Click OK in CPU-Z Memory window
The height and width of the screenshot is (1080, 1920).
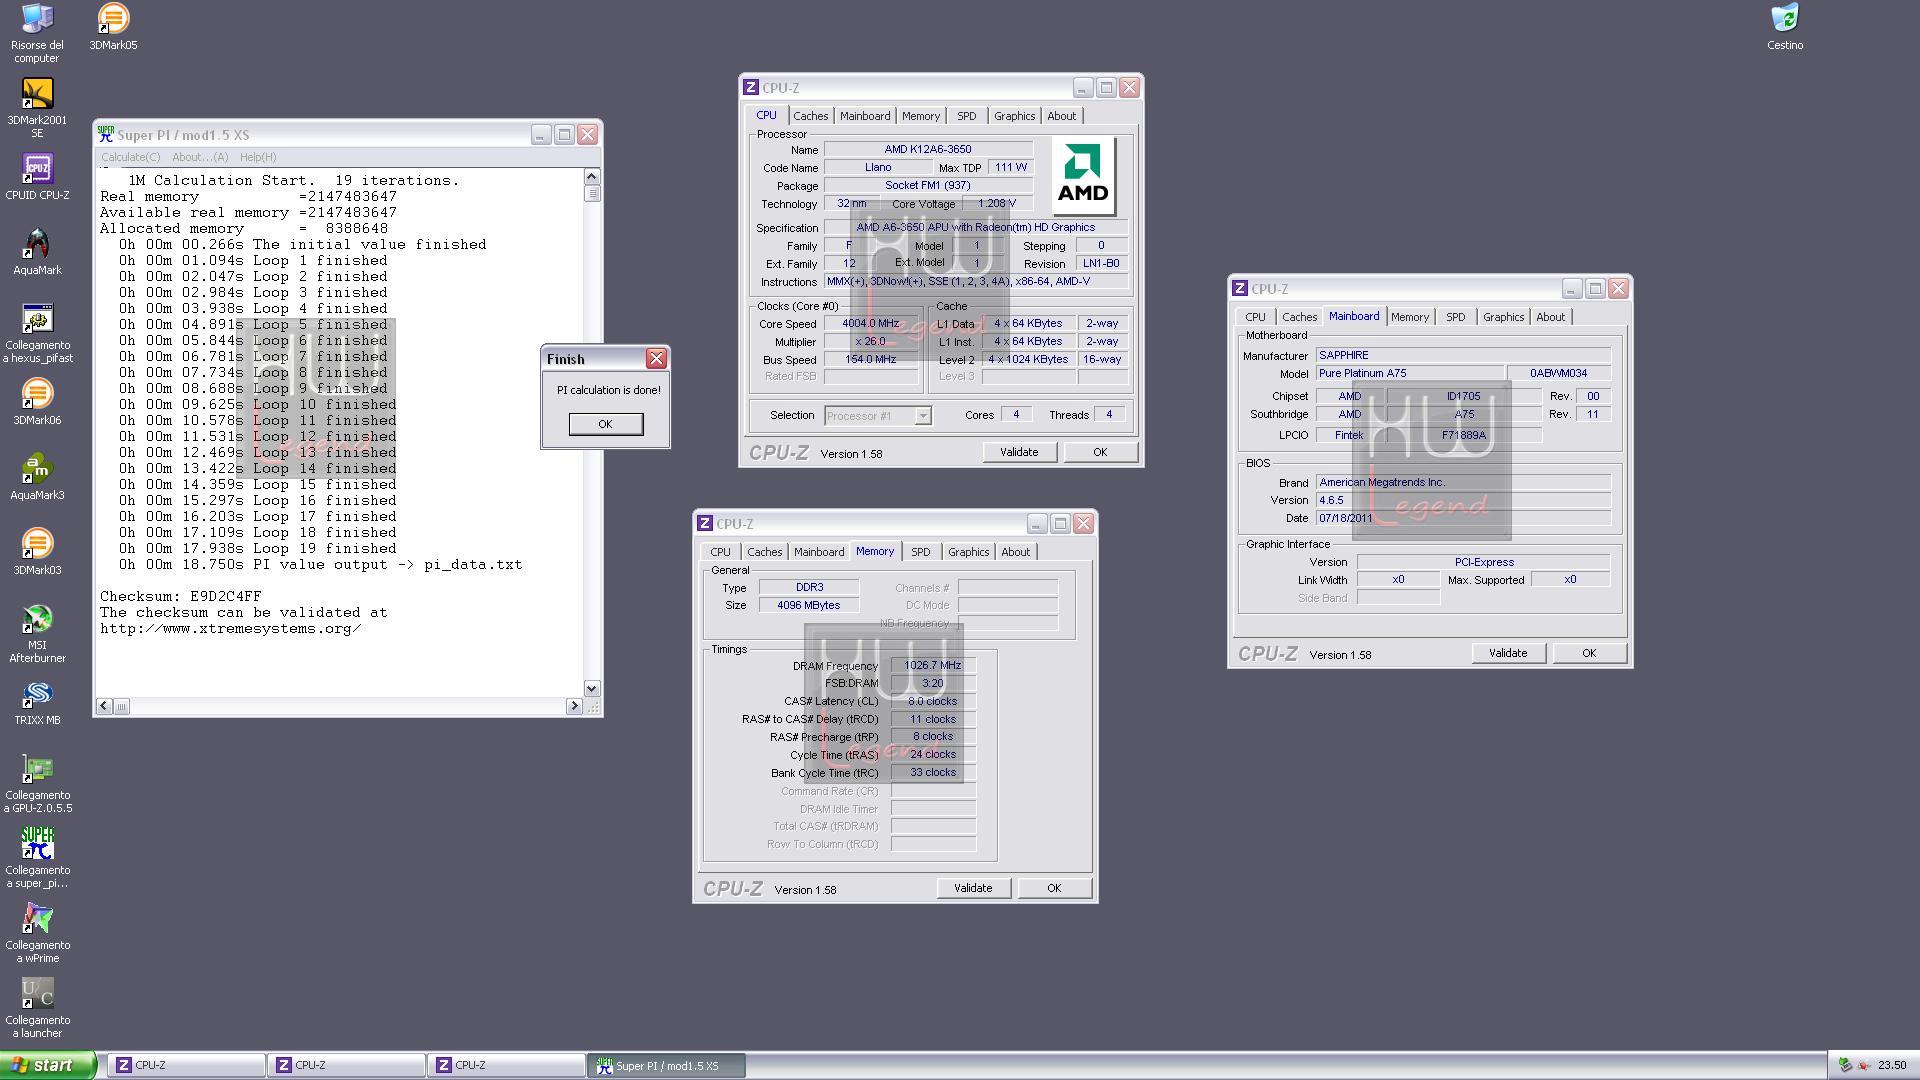[1054, 888]
